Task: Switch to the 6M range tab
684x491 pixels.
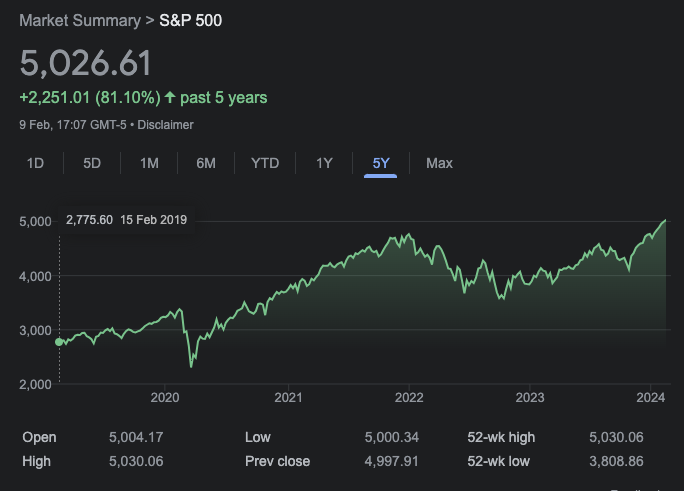Action: [206, 163]
